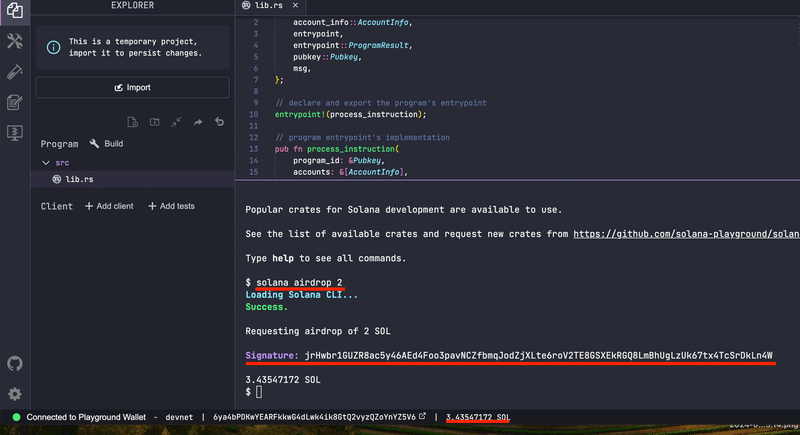The width and height of the screenshot is (800, 435).
Task: Click devnet in the status bar
Action: (179, 417)
